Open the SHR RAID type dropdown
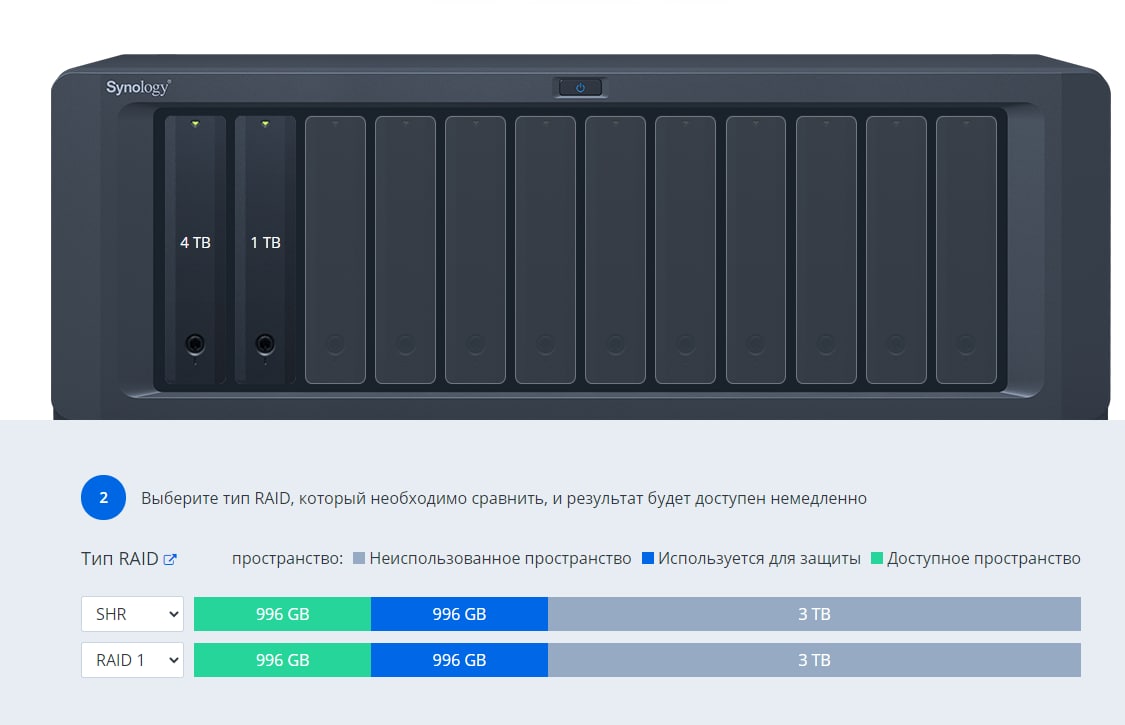 pos(132,614)
